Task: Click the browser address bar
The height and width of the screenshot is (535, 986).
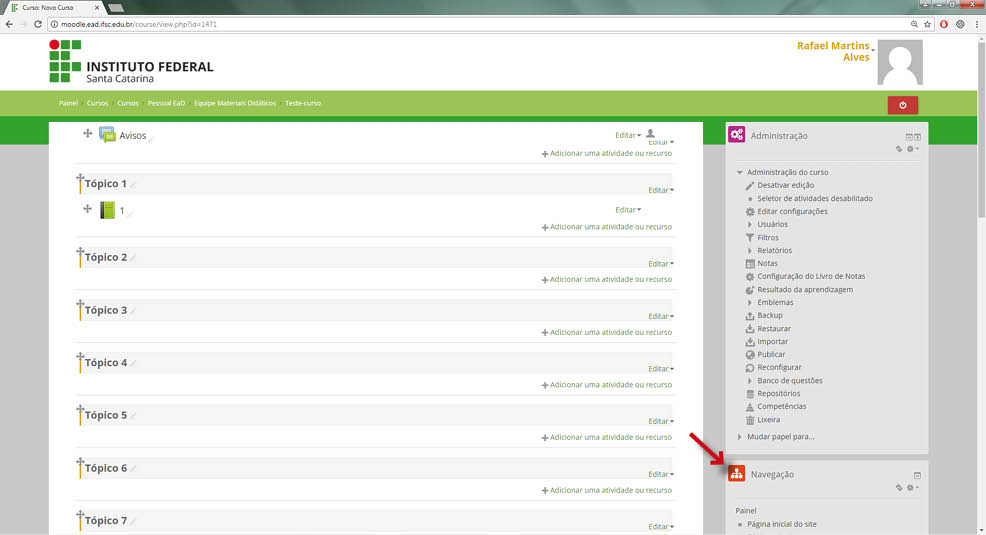Action: tap(480, 24)
